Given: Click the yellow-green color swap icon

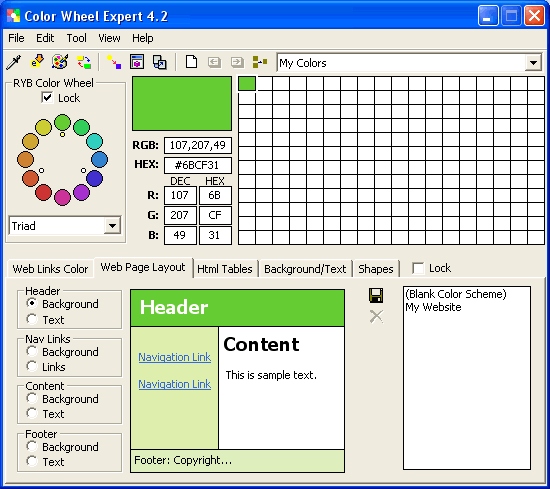Looking at the screenshot, I should tap(84, 62).
